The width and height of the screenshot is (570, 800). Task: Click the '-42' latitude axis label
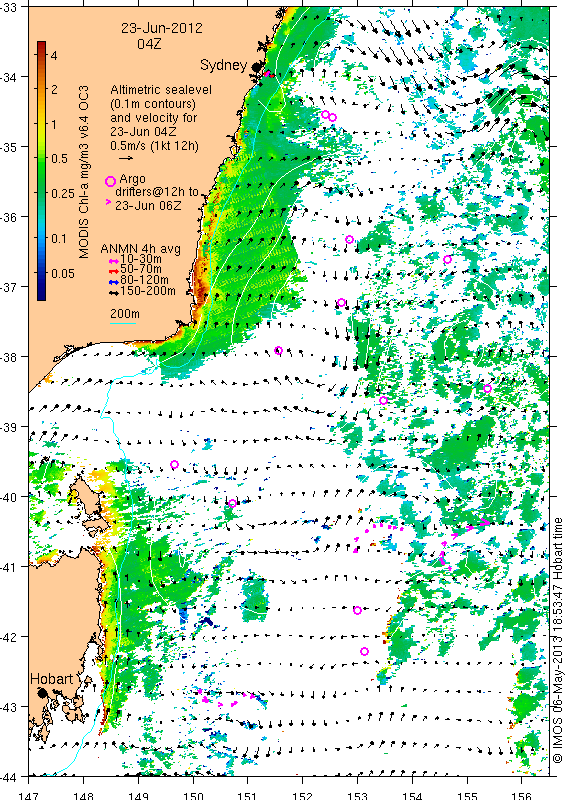click(8, 637)
